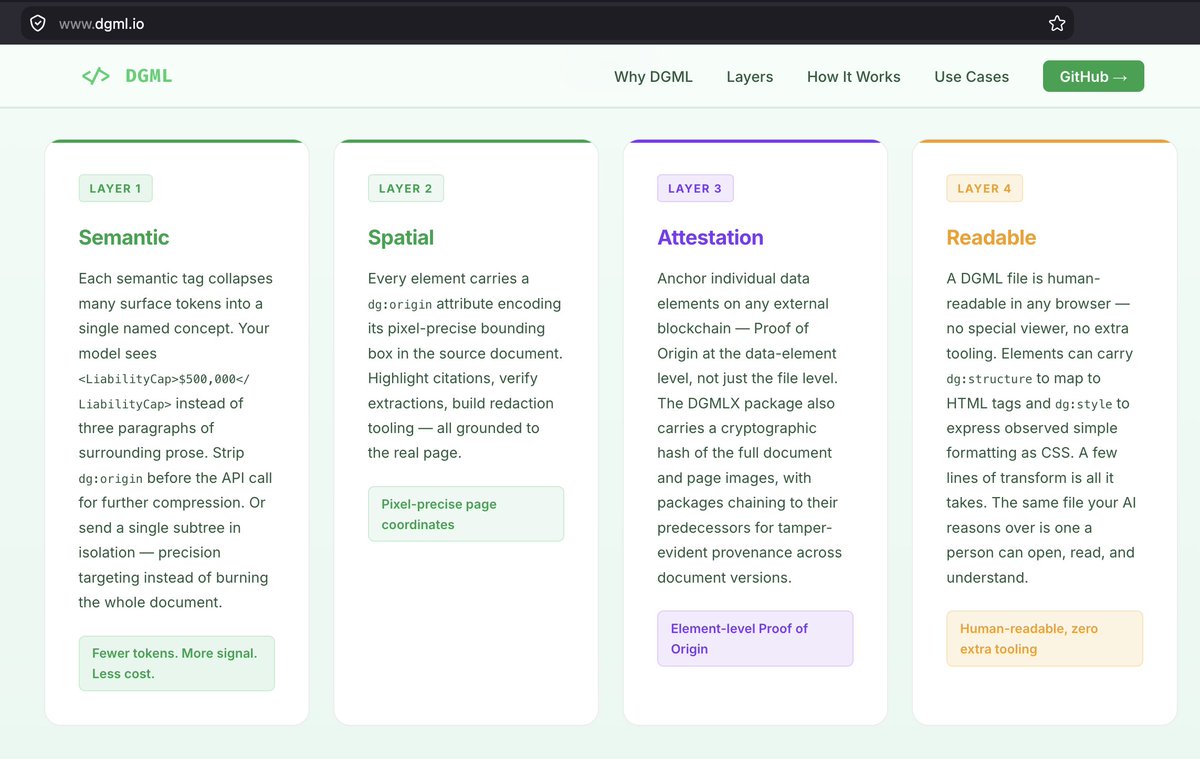The image size is (1200, 759).
Task: Bookmark page with the star icon
Action: point(1057,23)
